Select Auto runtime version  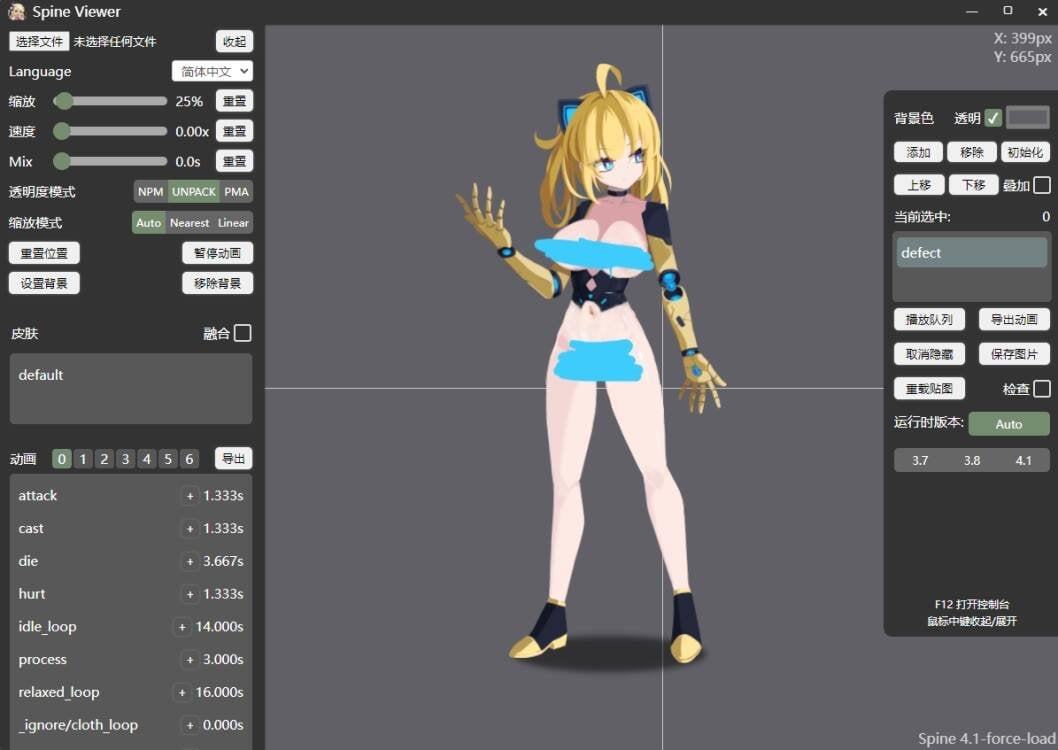pos(1009,424)
